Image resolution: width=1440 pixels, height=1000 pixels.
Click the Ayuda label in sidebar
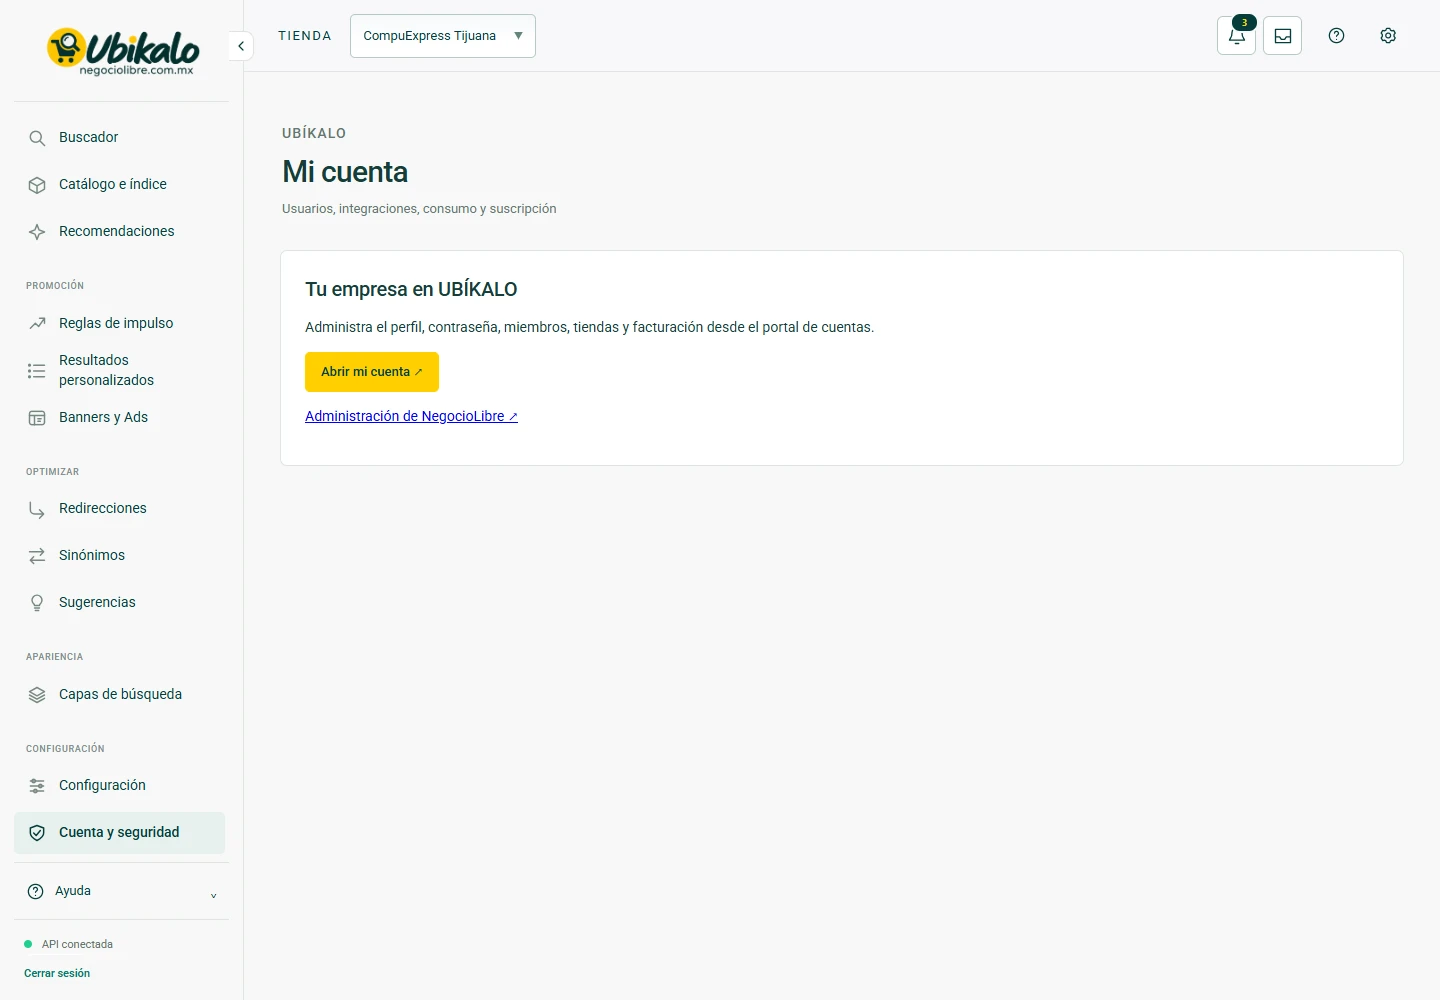pyautogui.click(x=73, y=891)
